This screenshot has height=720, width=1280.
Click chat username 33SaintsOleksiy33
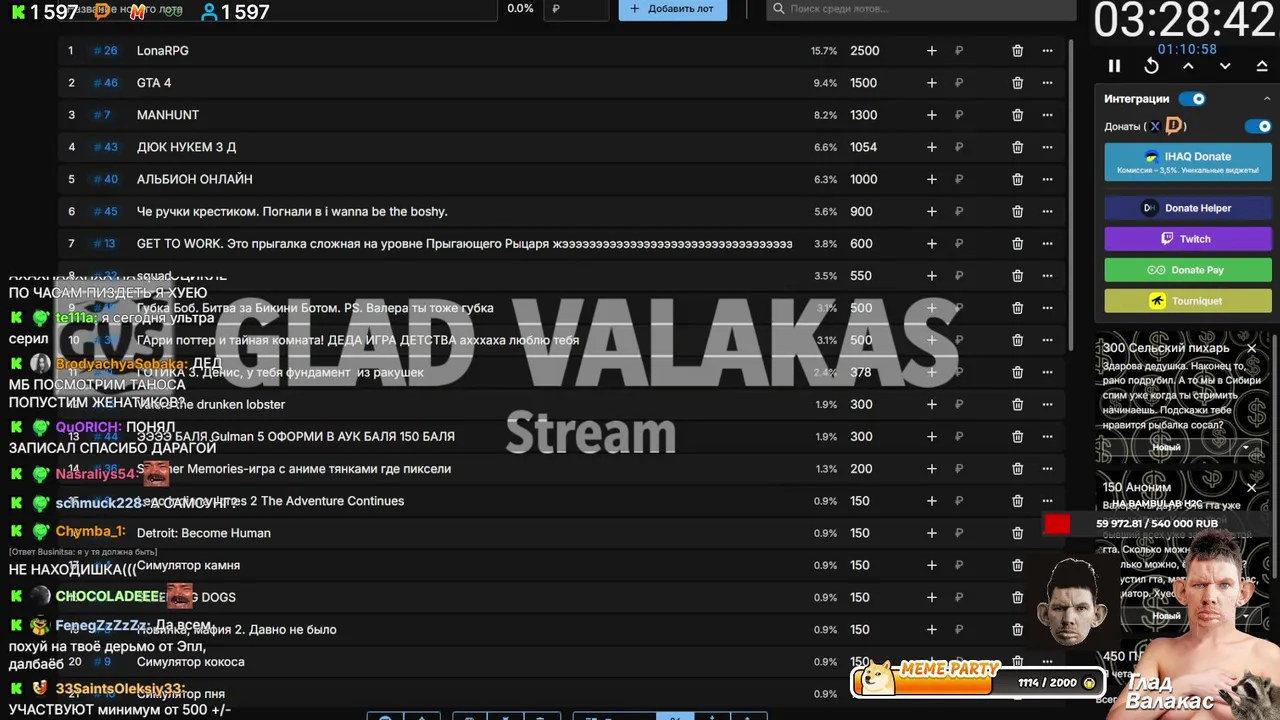point(120,689)
